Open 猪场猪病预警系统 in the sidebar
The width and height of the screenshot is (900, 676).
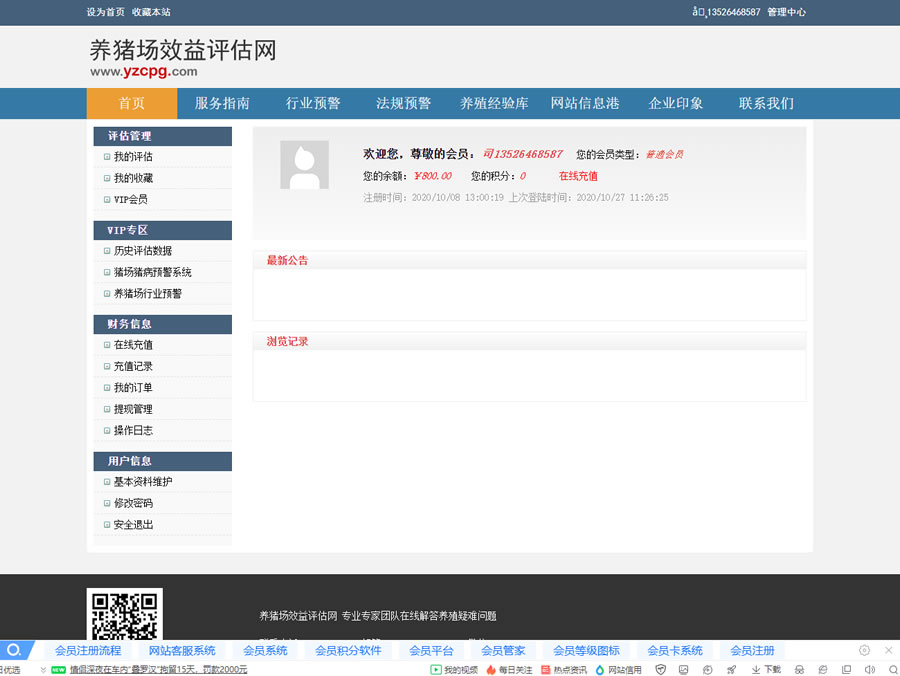153,272
